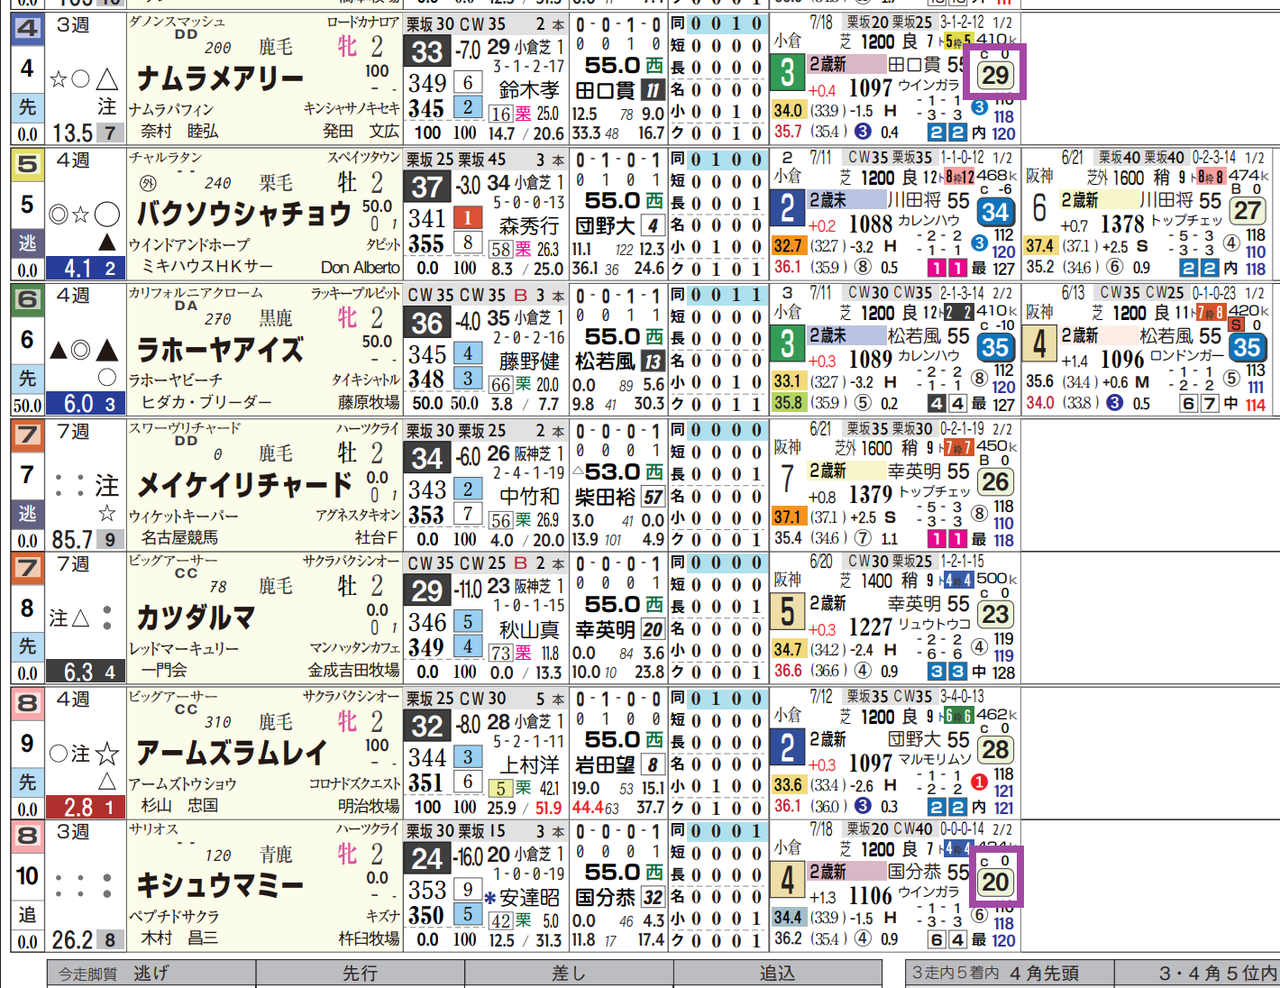Select horse name メイケイリチャード
1280x988 pixels.
[x=243, y=485]
